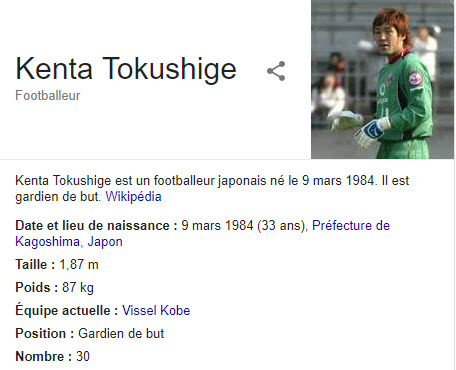Click the Nombre label
The height and width of the screenshot is (370, 456).
coord(44,356)
